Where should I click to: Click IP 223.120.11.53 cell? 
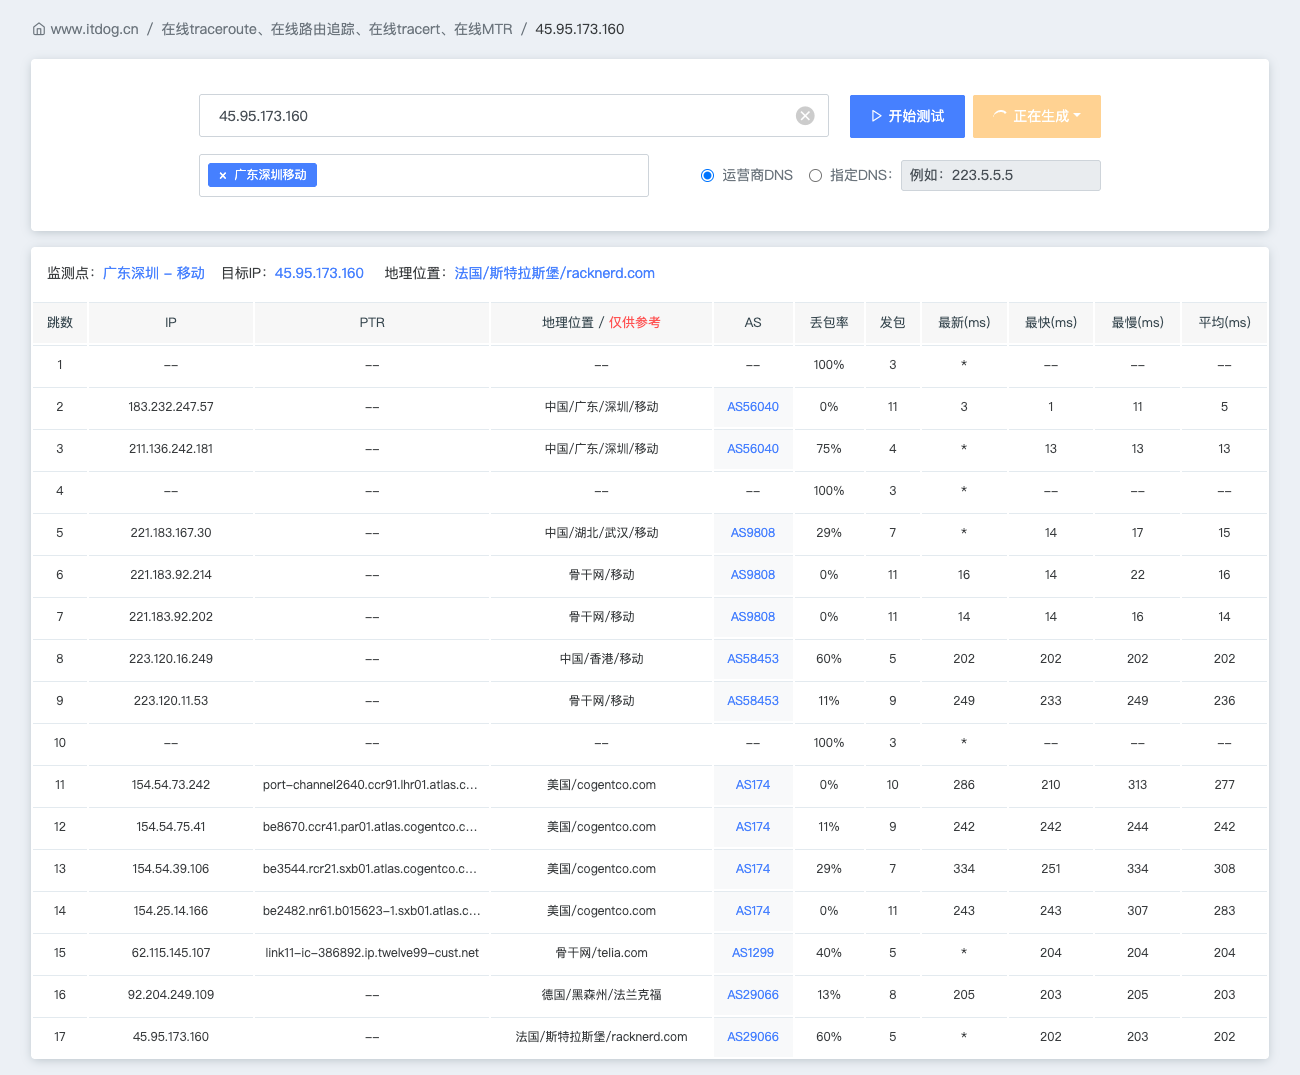[x=171, y=701]
